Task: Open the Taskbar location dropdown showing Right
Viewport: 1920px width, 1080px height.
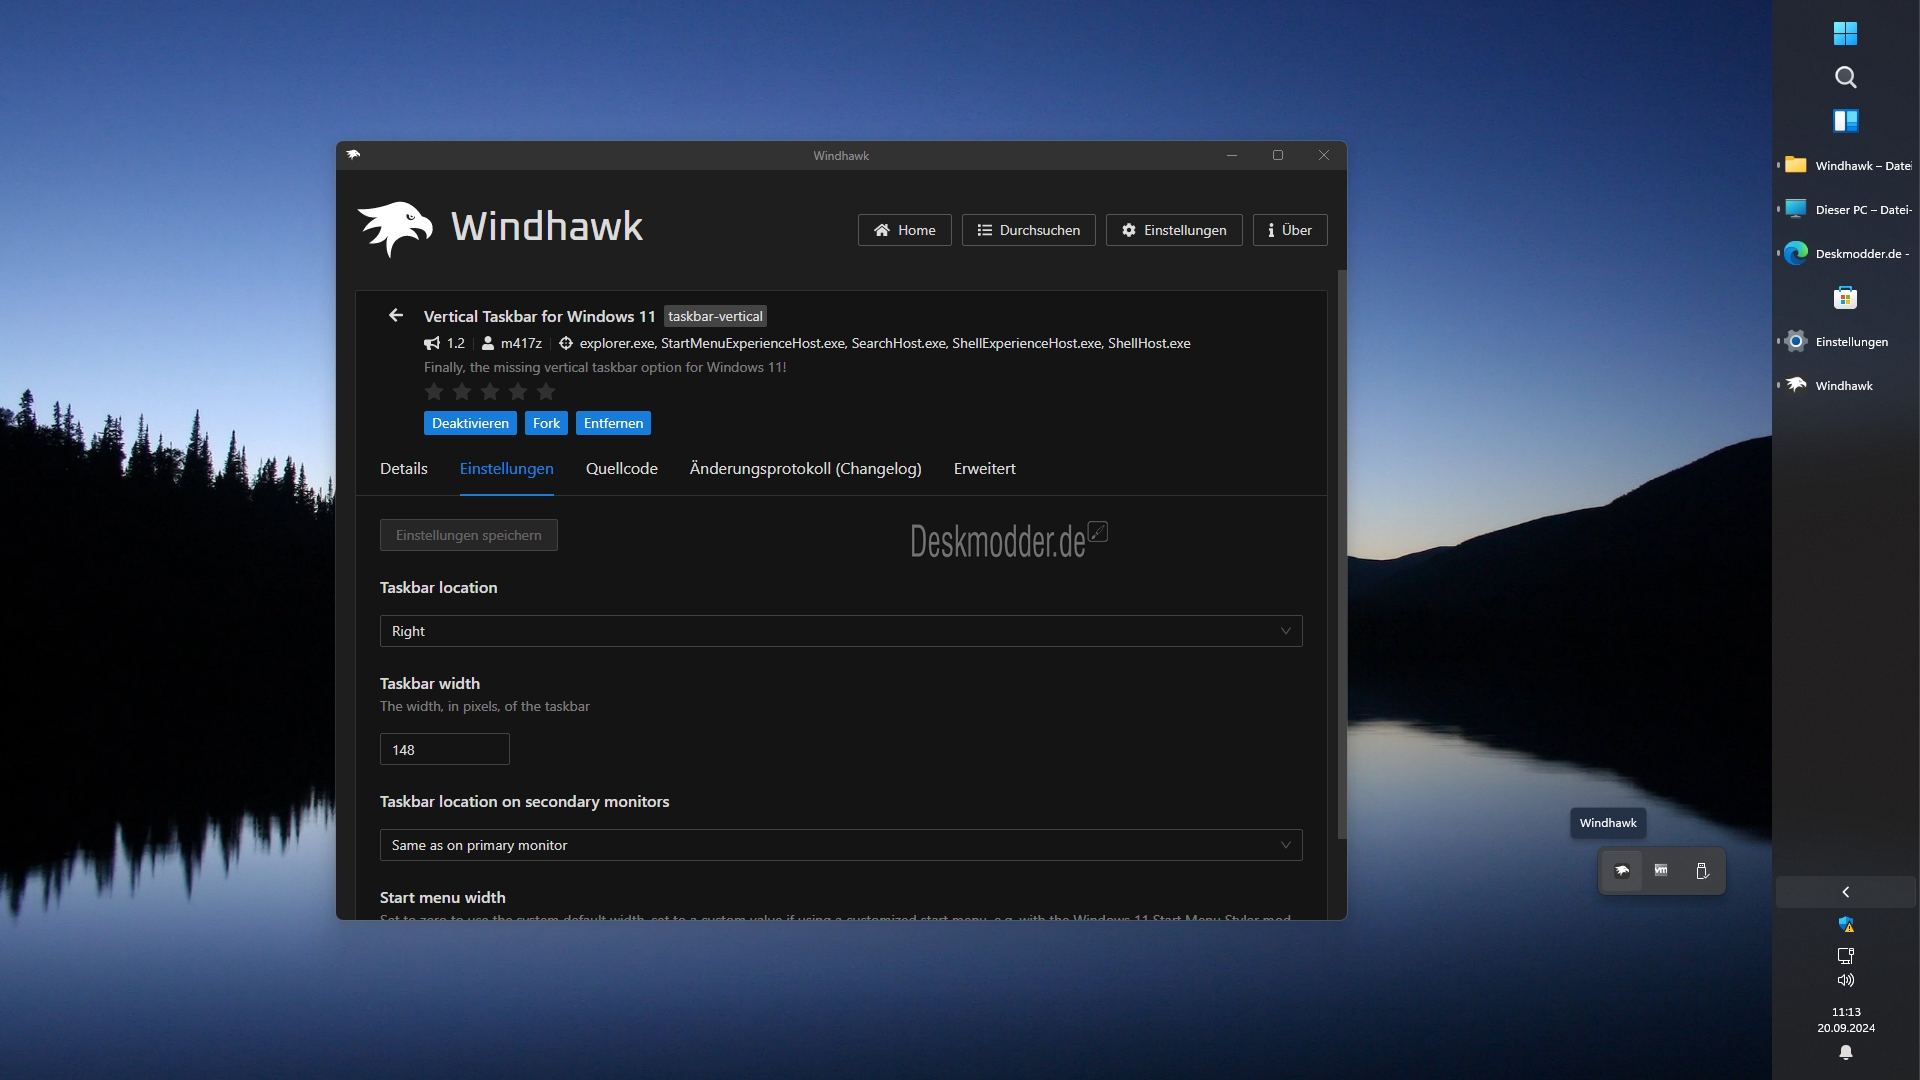Action: pyautogui.click(x=841, y=631)
